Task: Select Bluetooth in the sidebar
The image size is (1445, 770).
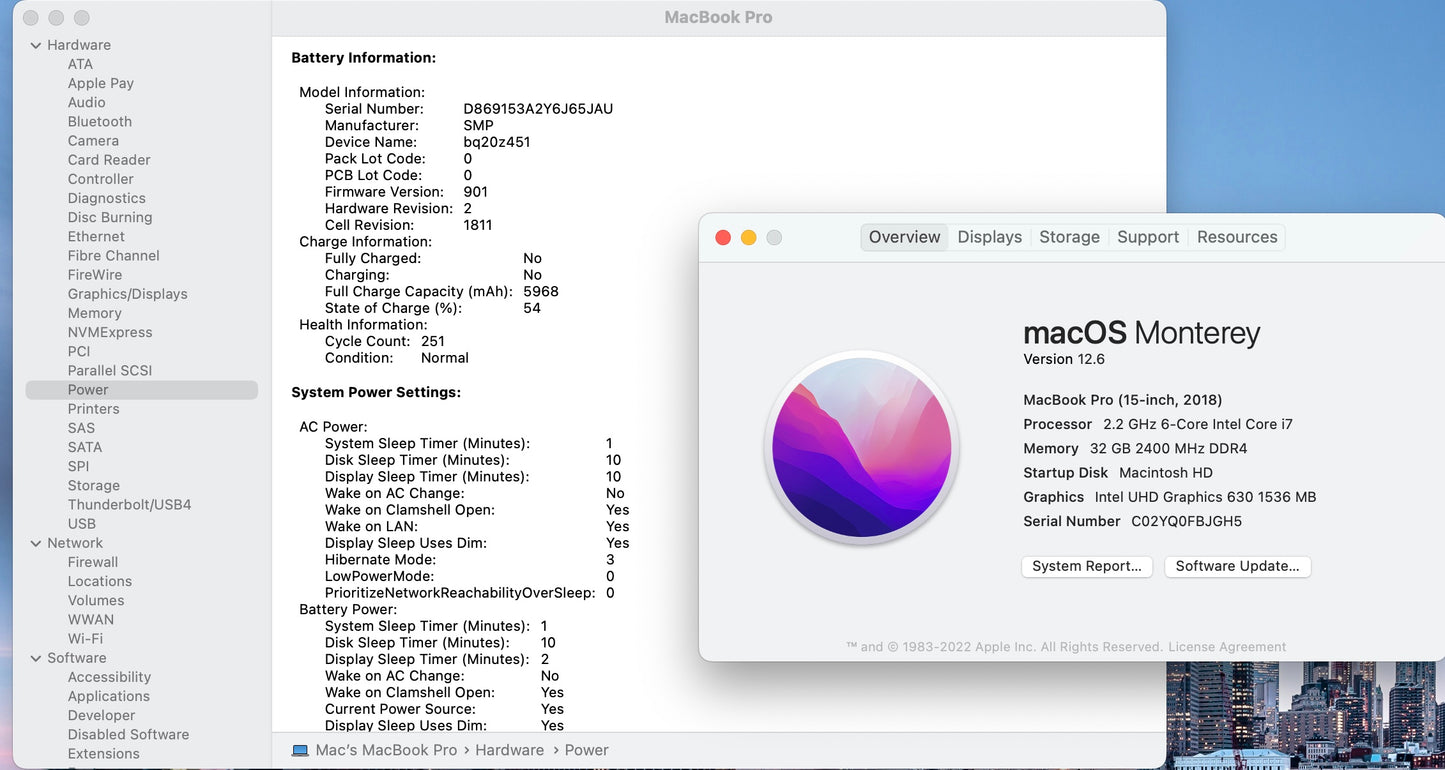Action: (x=99, y=122)
